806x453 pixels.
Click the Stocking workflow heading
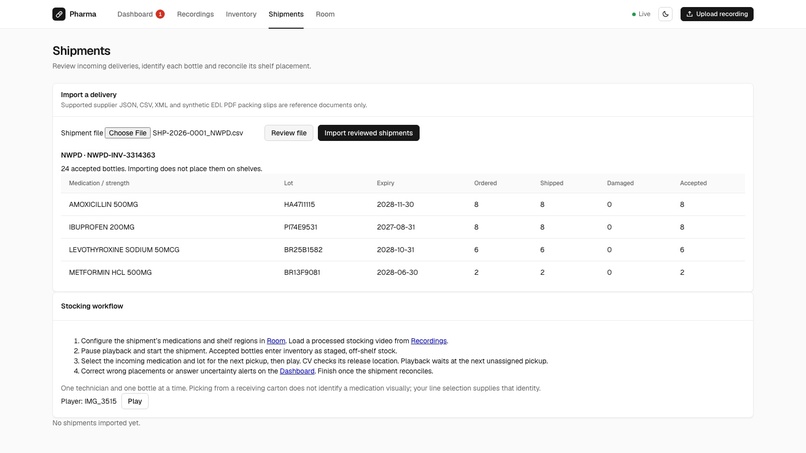[92, 306]
